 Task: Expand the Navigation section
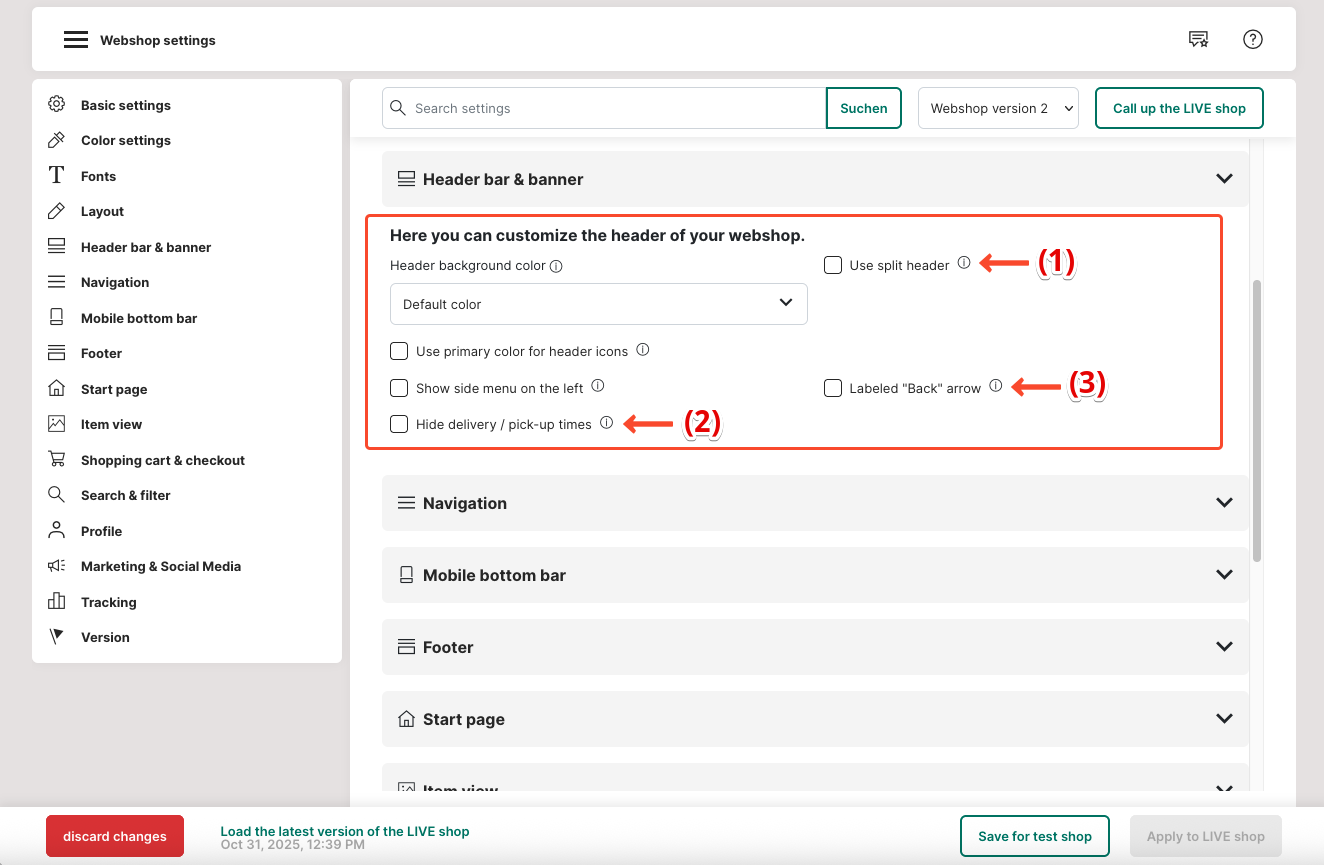coord(815,503)
